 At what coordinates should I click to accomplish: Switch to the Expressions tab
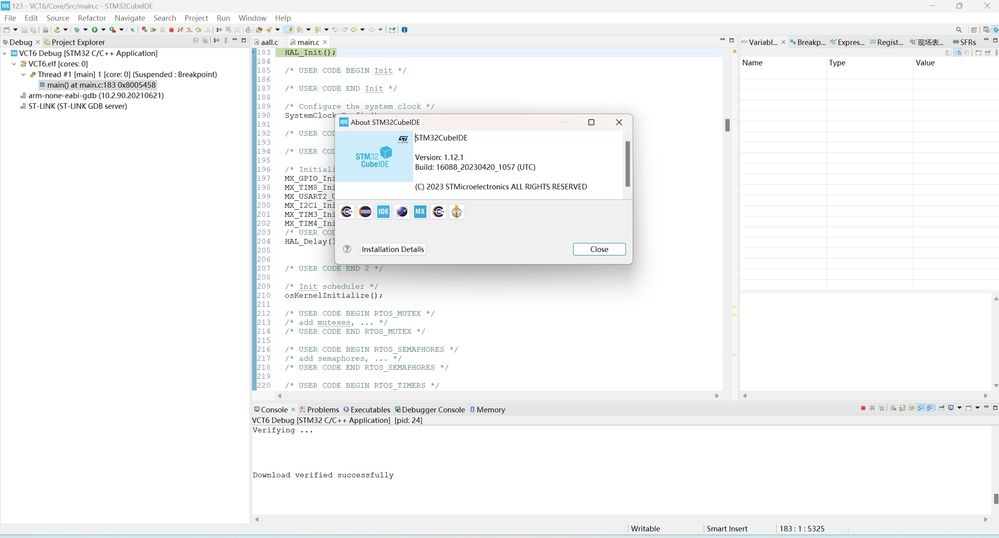[x=847, y=42]
